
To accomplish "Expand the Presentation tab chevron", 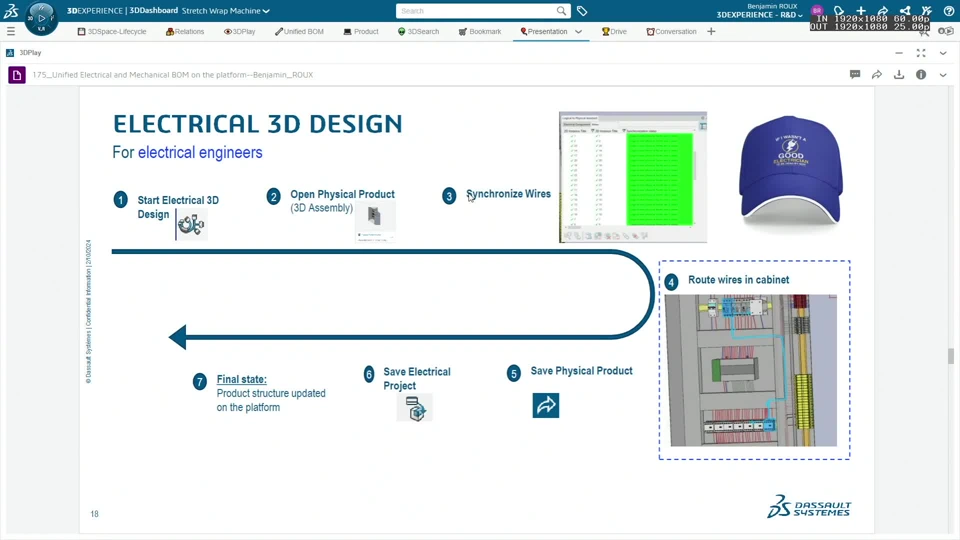I will click(x=579, y=32).
